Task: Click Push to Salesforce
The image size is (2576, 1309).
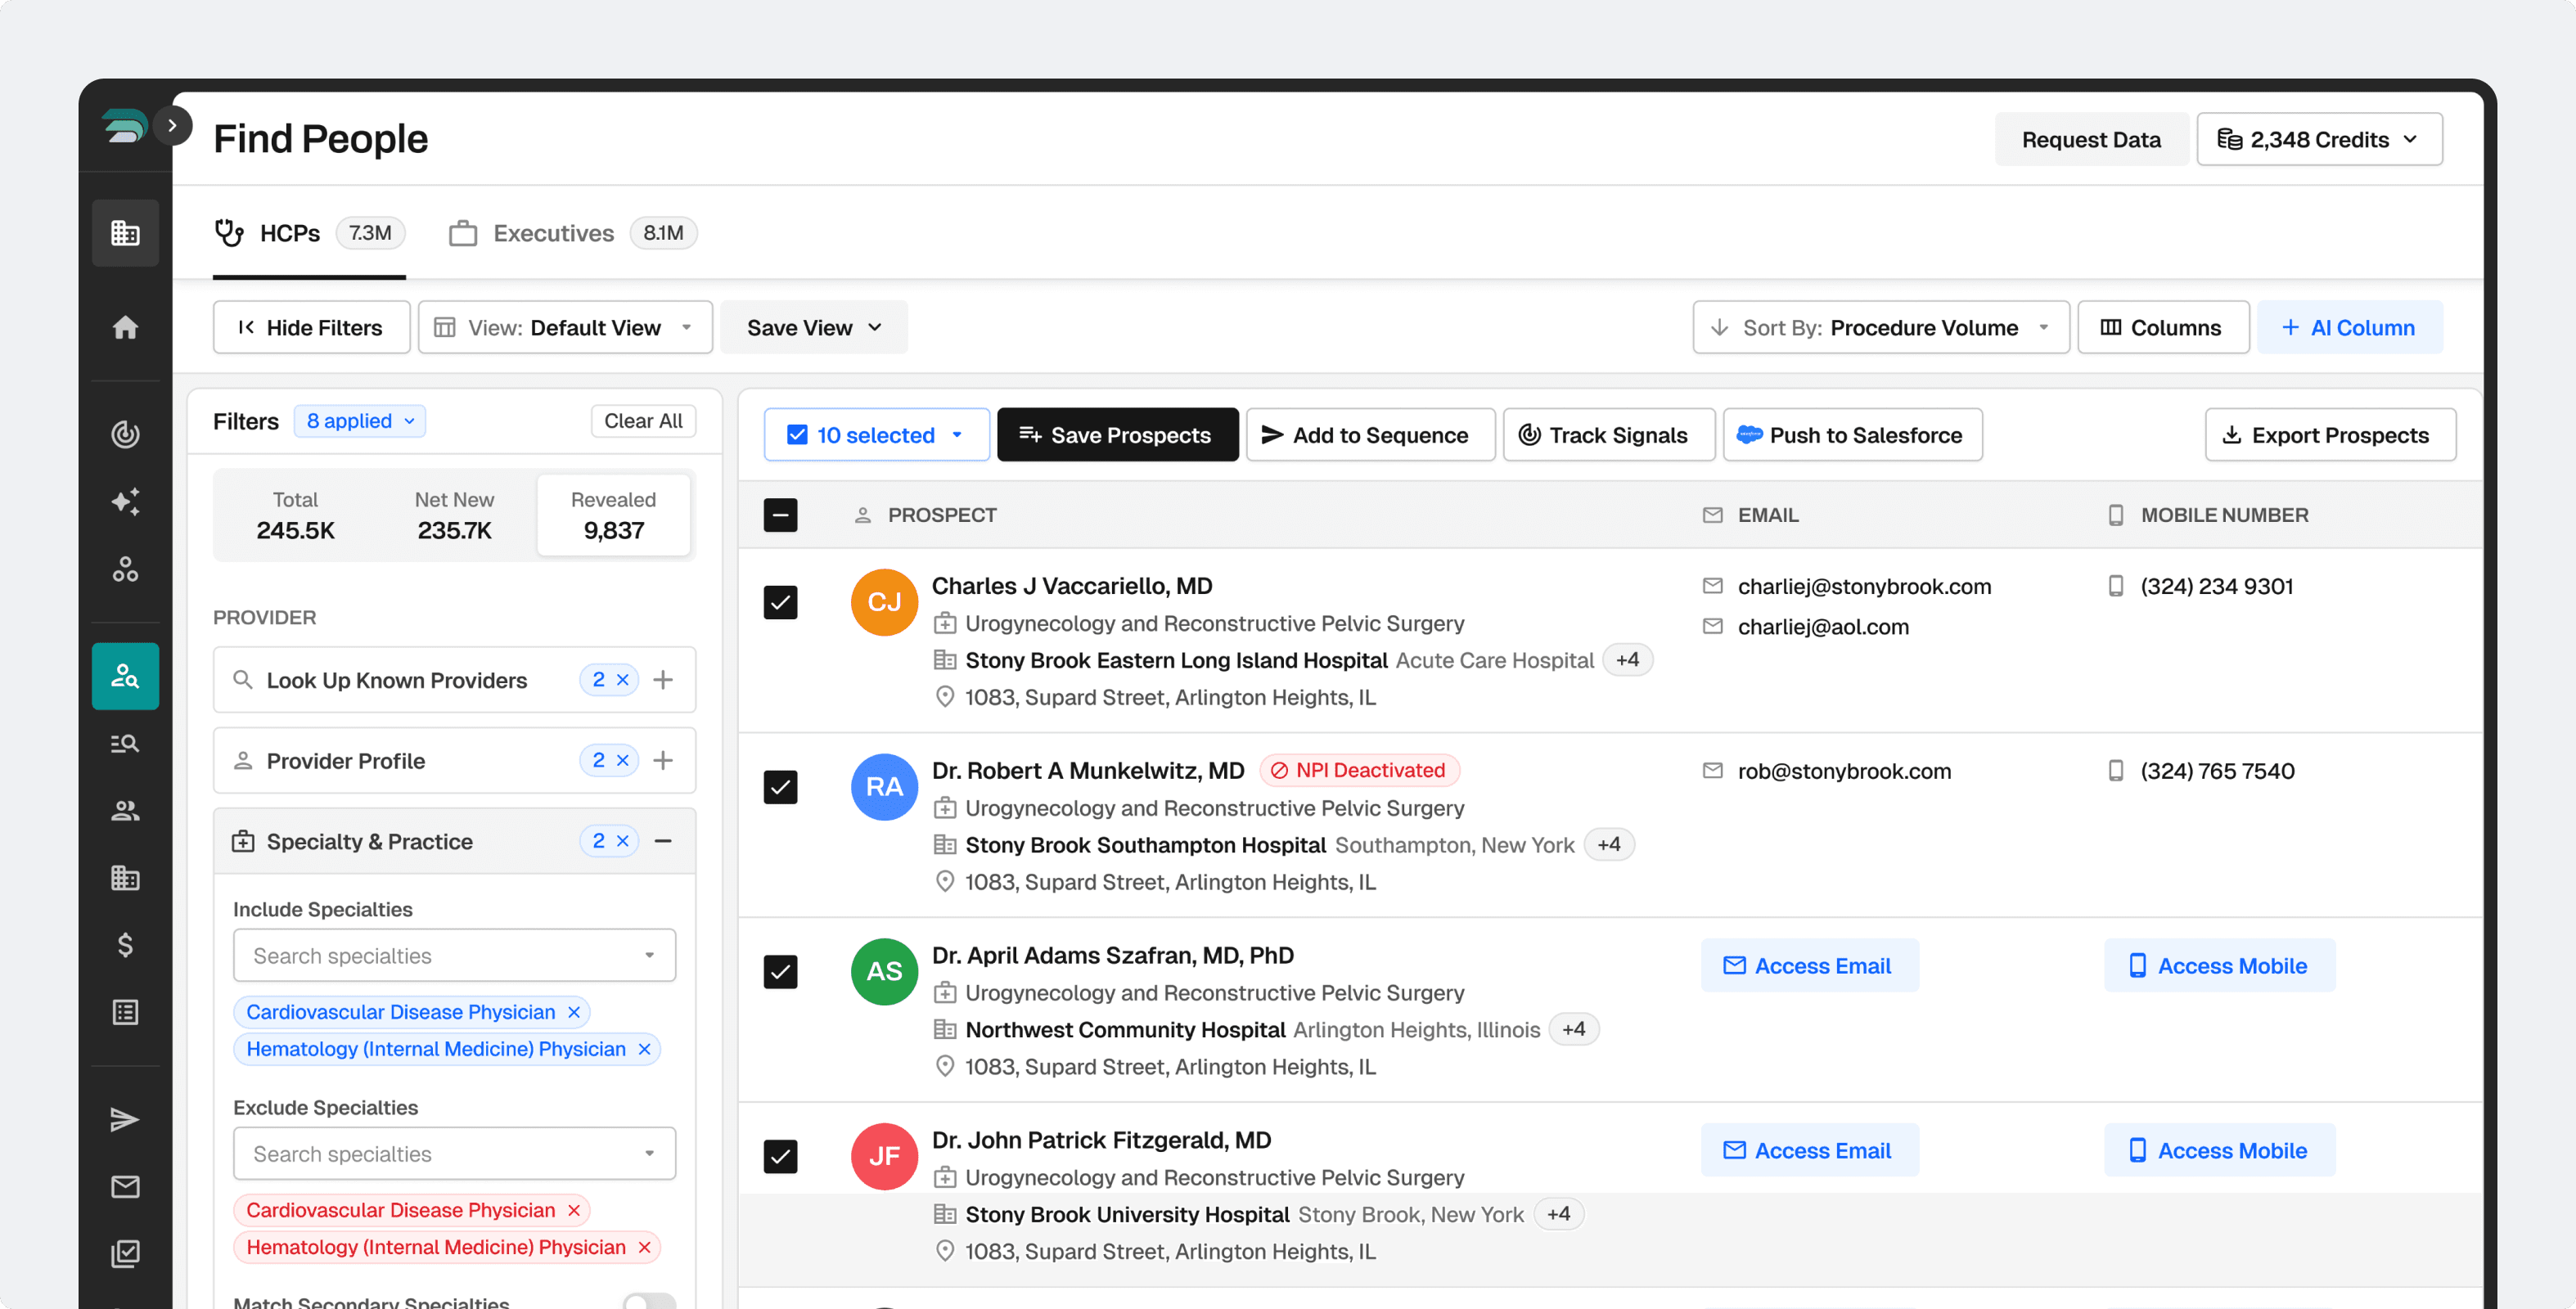Action: (1852, 434)
